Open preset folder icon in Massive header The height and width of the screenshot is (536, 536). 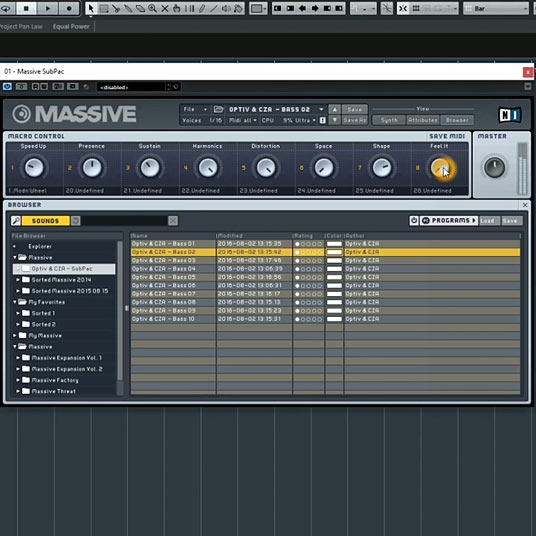pyautogui.click(x=218, y=109)
